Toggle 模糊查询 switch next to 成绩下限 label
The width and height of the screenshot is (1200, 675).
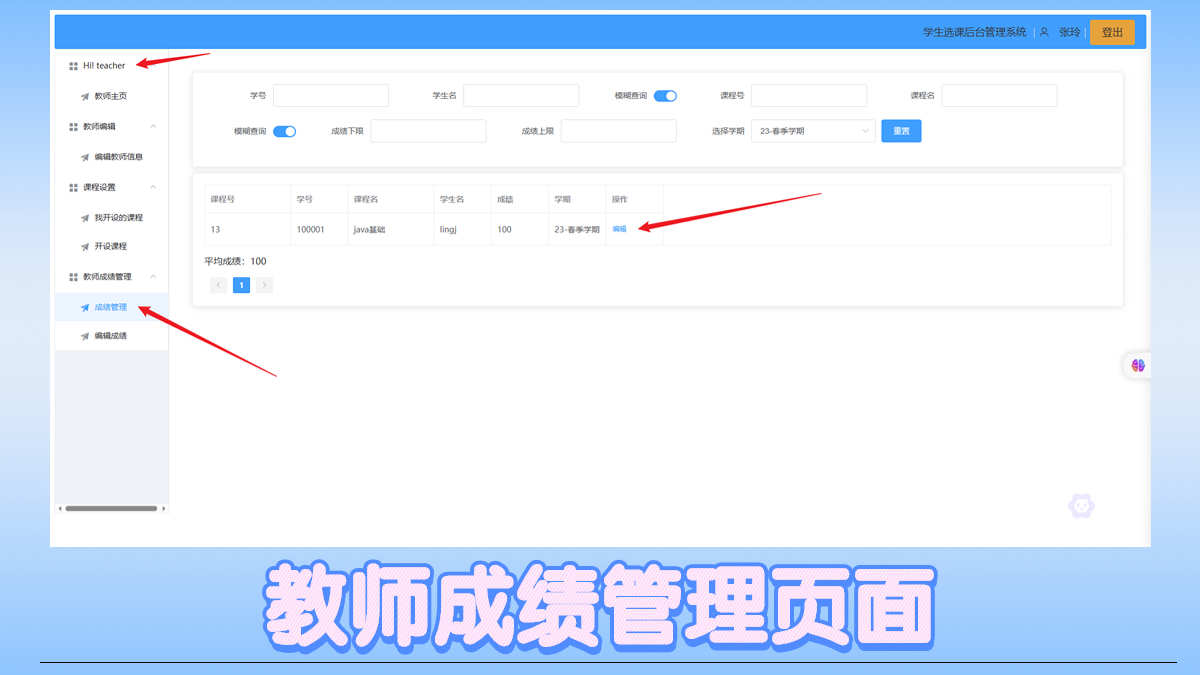285,131
